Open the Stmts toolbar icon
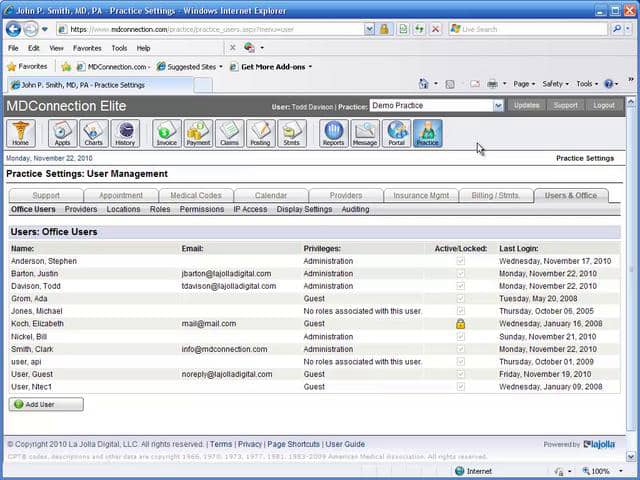 click(x=292, y=133)
